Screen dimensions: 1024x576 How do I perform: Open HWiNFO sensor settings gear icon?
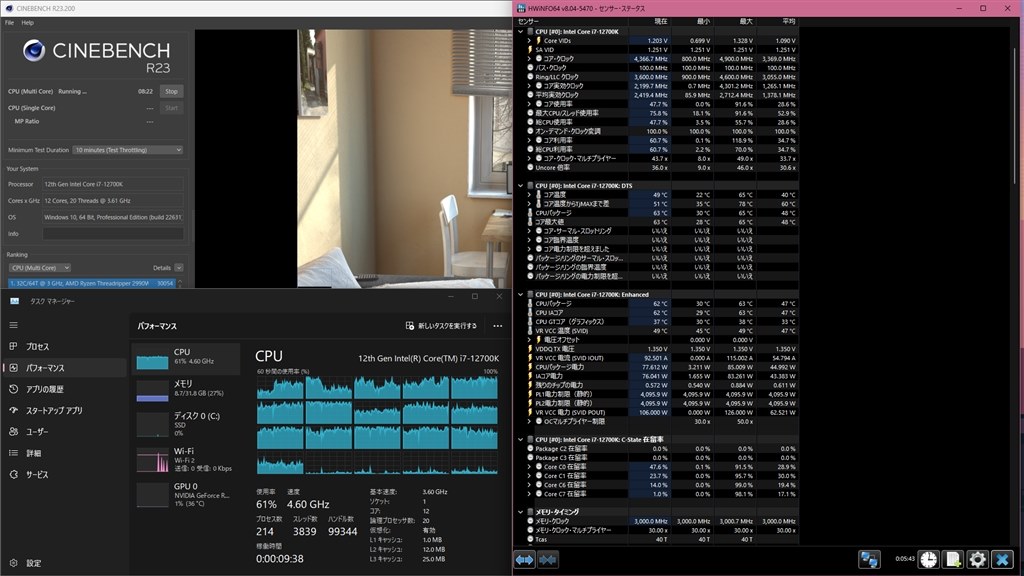978,559
